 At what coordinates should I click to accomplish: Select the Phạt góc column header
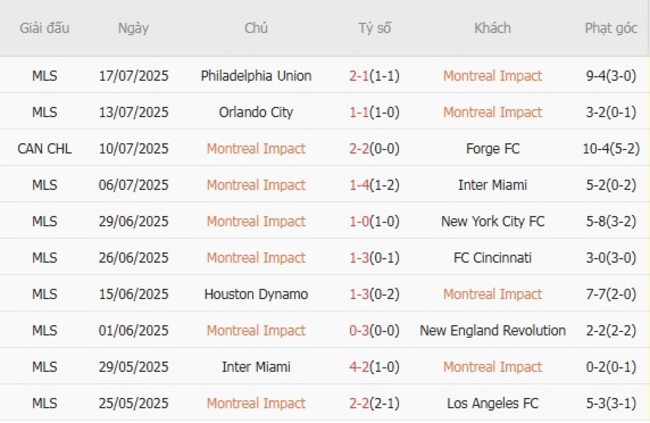[x=611, y=28]
